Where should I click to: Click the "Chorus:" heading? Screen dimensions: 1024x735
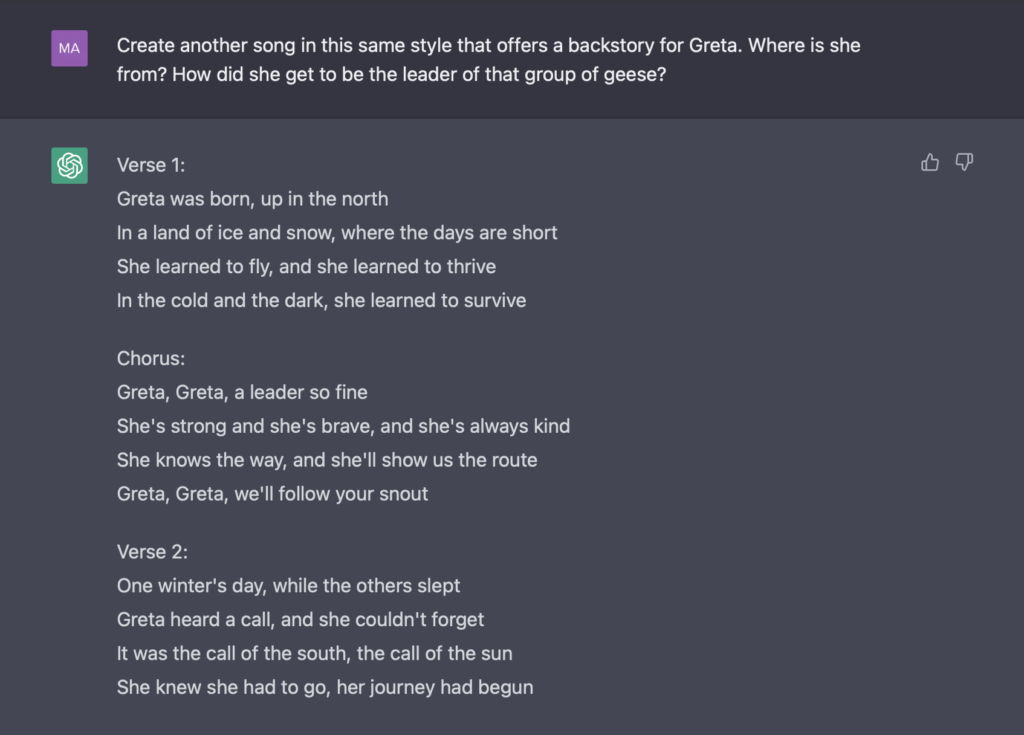[151, 358]
